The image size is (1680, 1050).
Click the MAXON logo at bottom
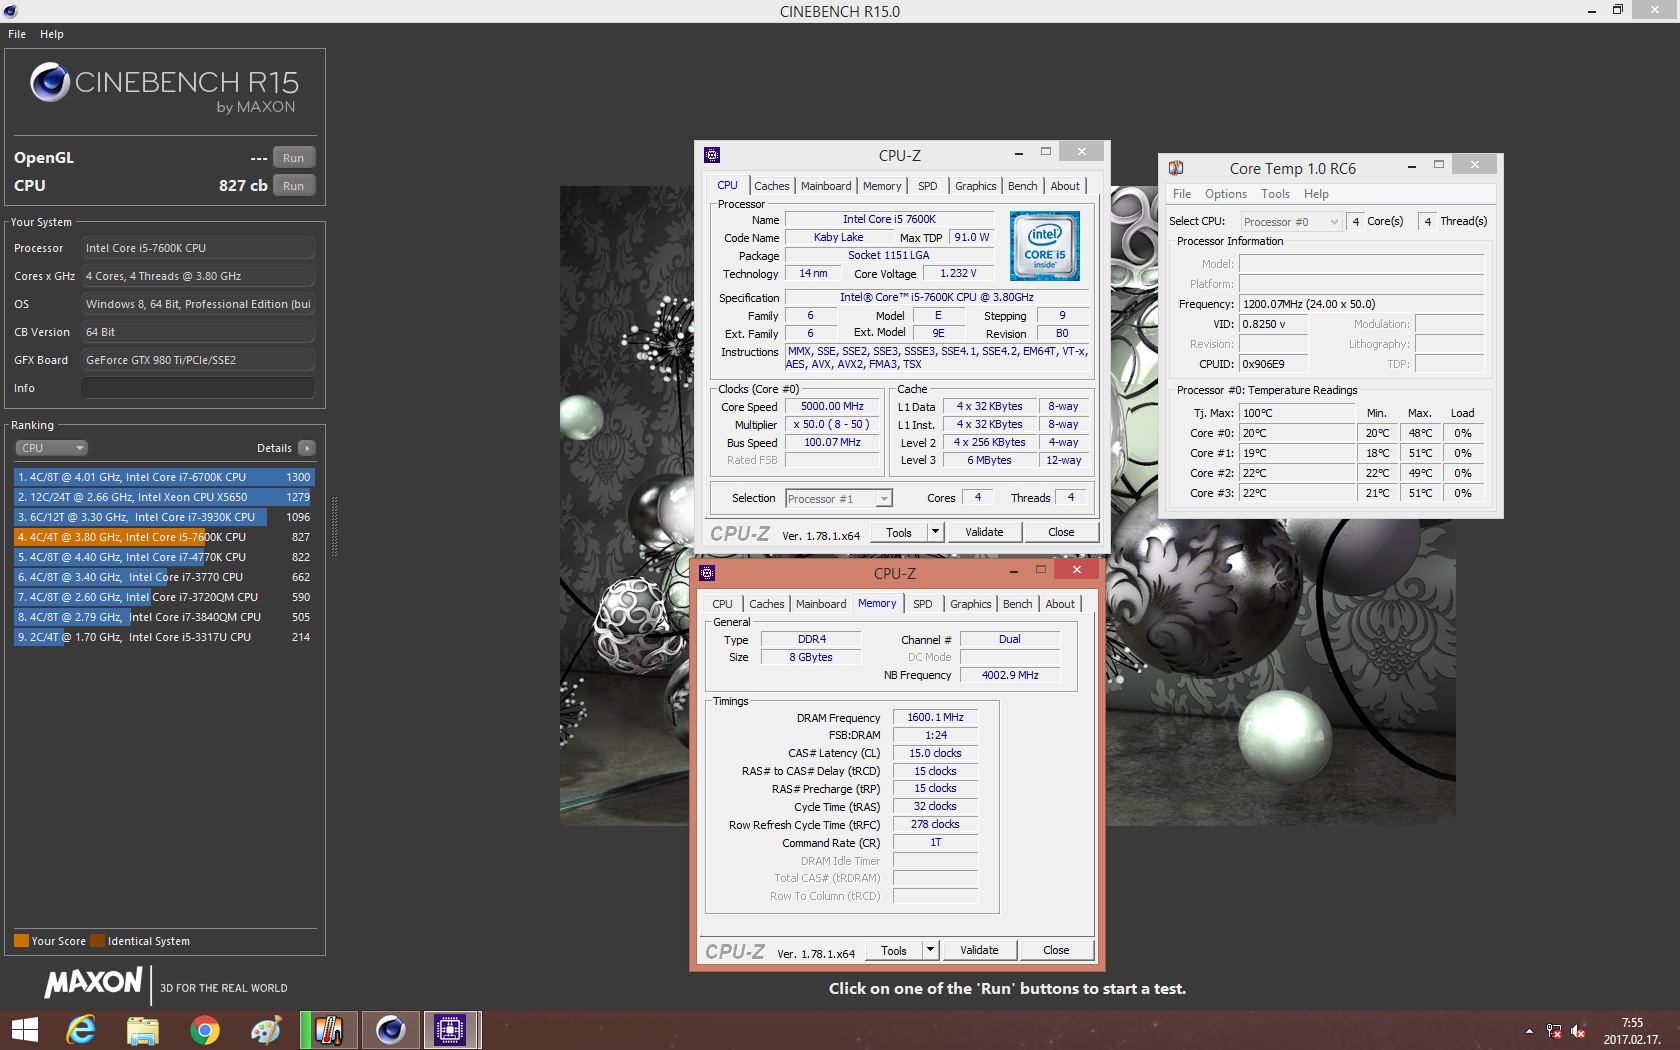click(x=94, y=983)
